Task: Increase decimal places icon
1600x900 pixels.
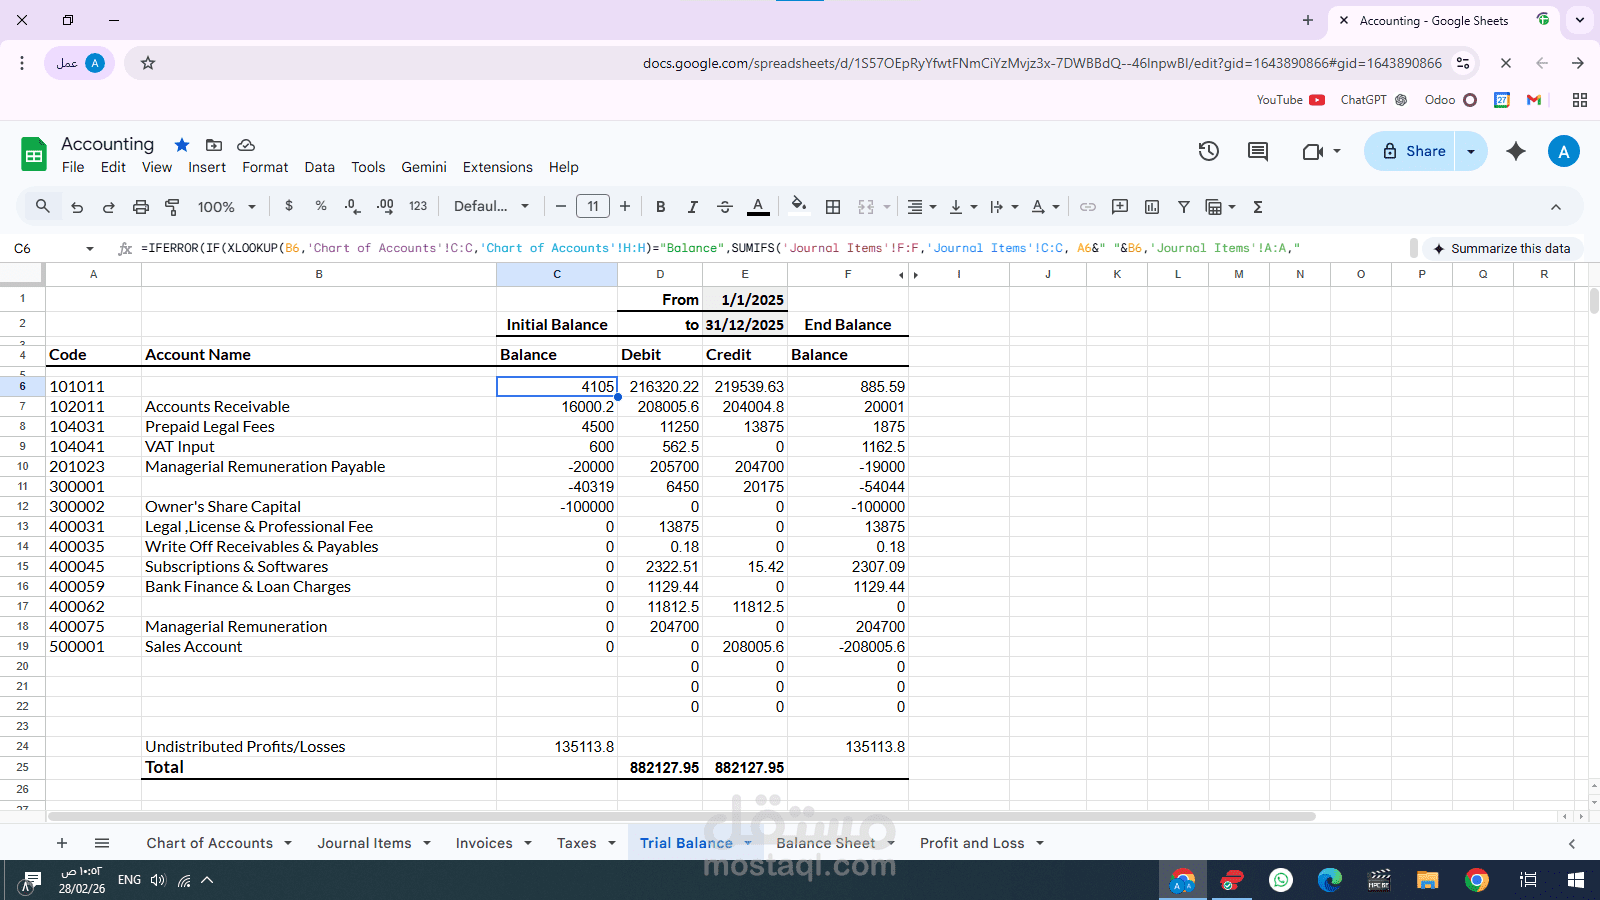Action: 385,206
